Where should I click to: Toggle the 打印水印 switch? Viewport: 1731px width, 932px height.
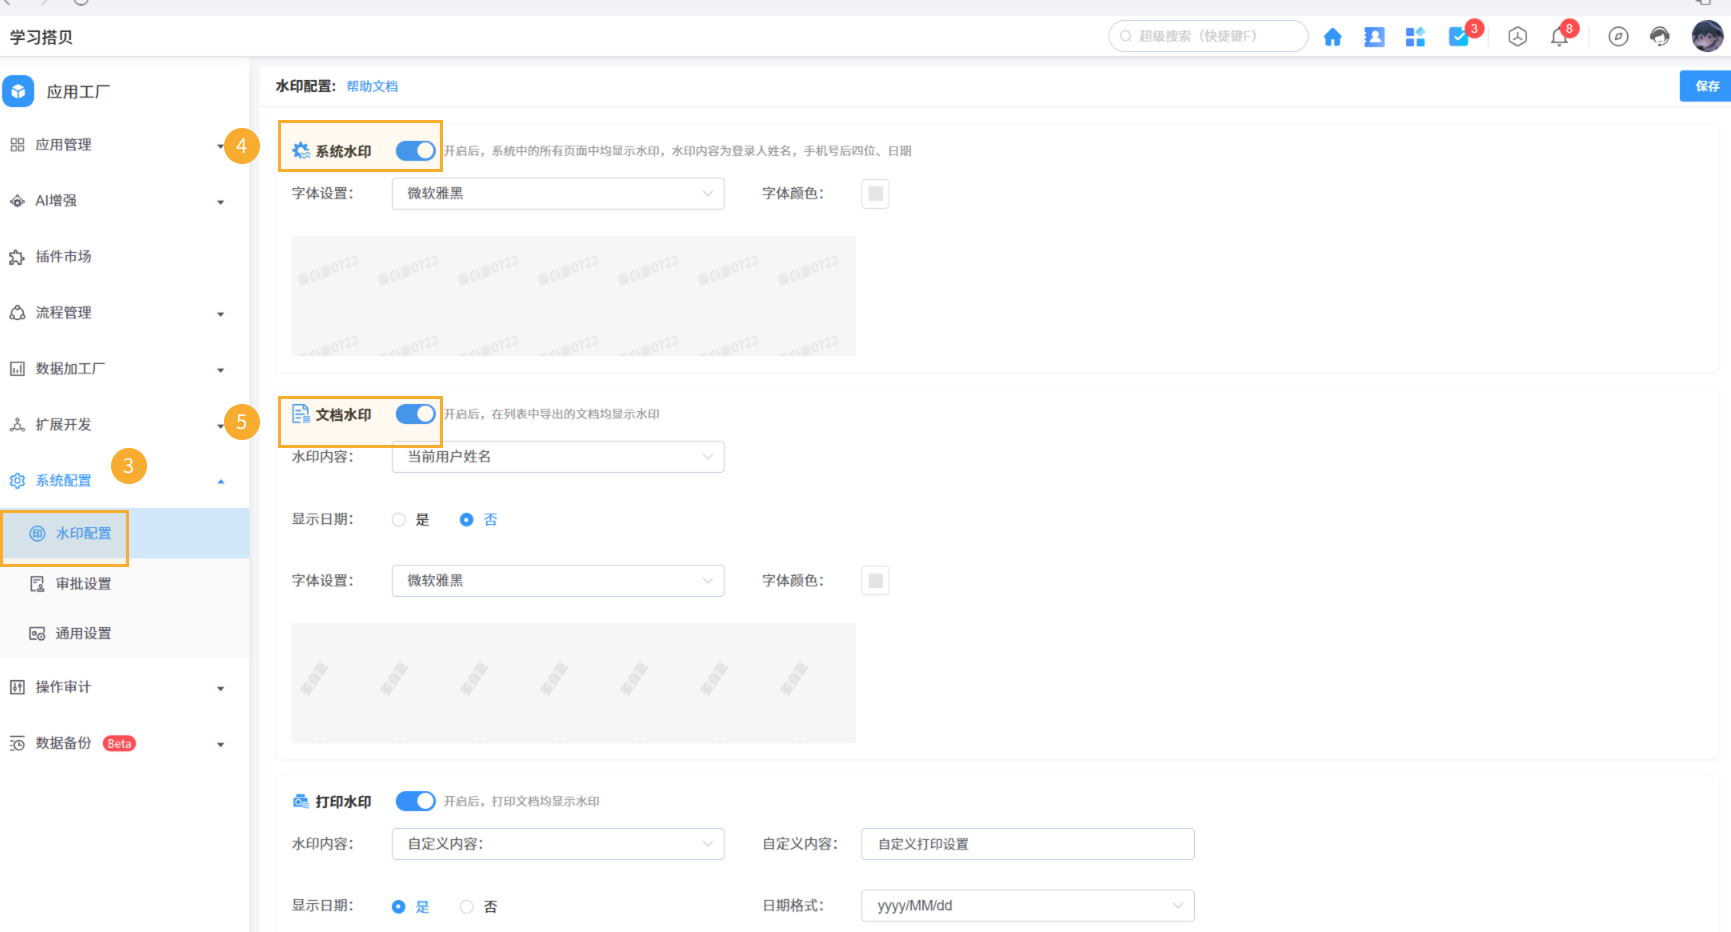[415, 801]
